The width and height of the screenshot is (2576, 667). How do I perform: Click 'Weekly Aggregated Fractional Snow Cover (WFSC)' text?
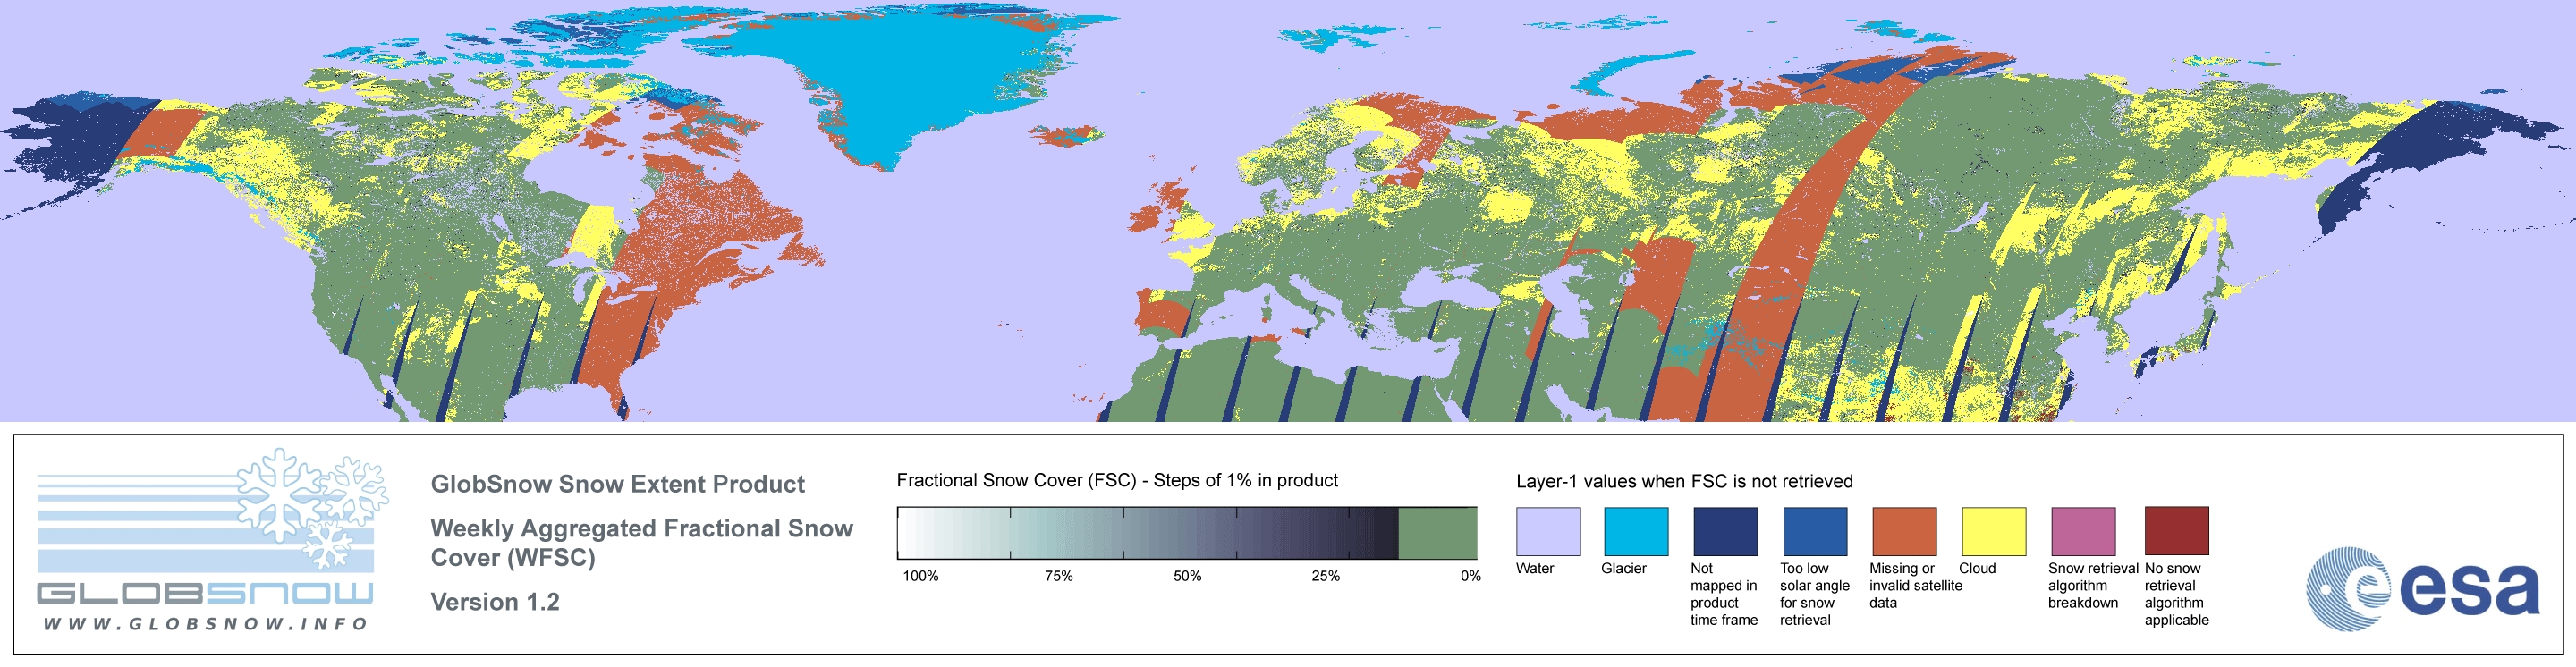coord(641,543)
